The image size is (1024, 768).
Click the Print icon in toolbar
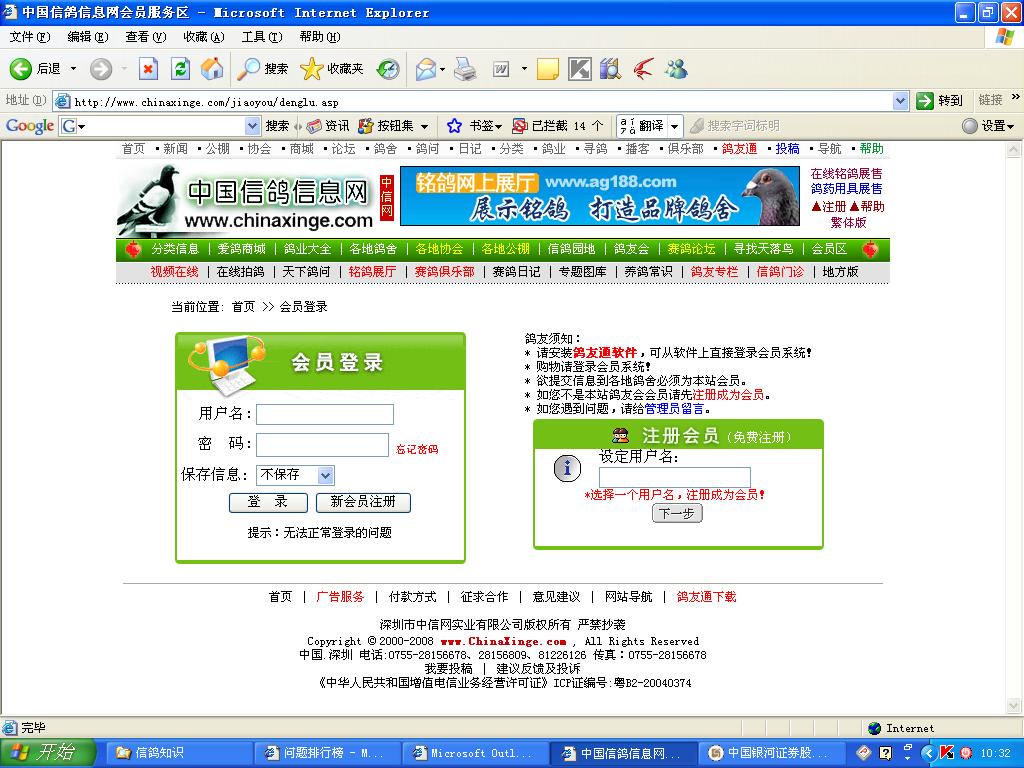coord(465,69)
